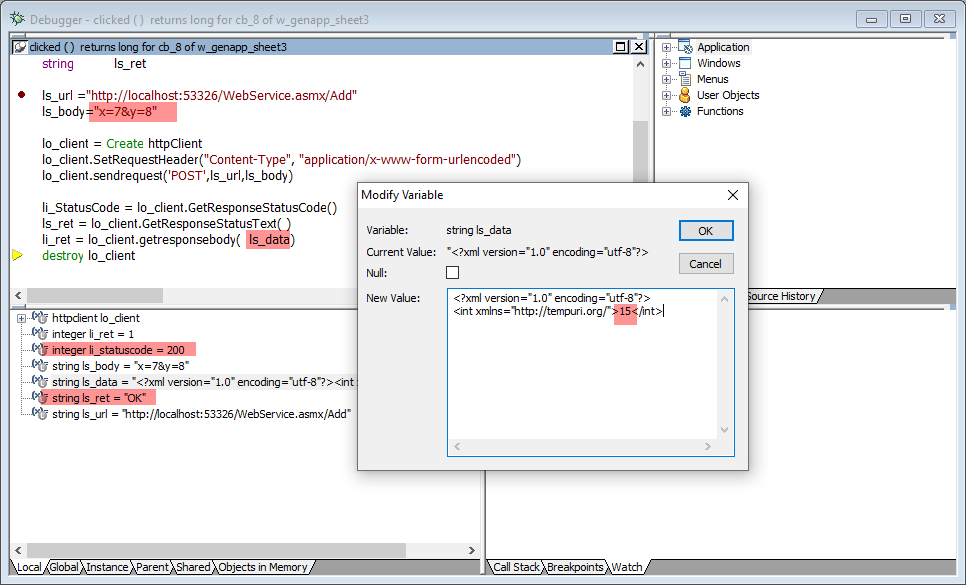Image resolution: width=966 pixels, height=585 pixels.
Task: Click the User Objects person icon
Action: pos(685,95)
